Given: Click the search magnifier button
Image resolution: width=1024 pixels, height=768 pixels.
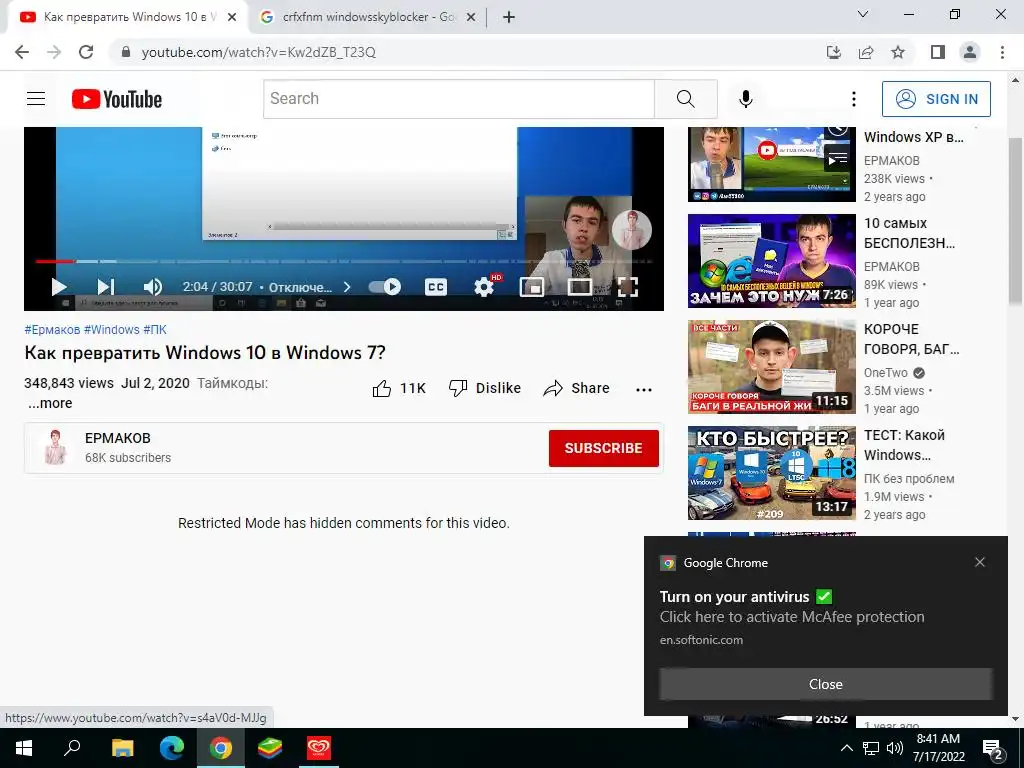Looking at the screenshot, I should [686, 99].
